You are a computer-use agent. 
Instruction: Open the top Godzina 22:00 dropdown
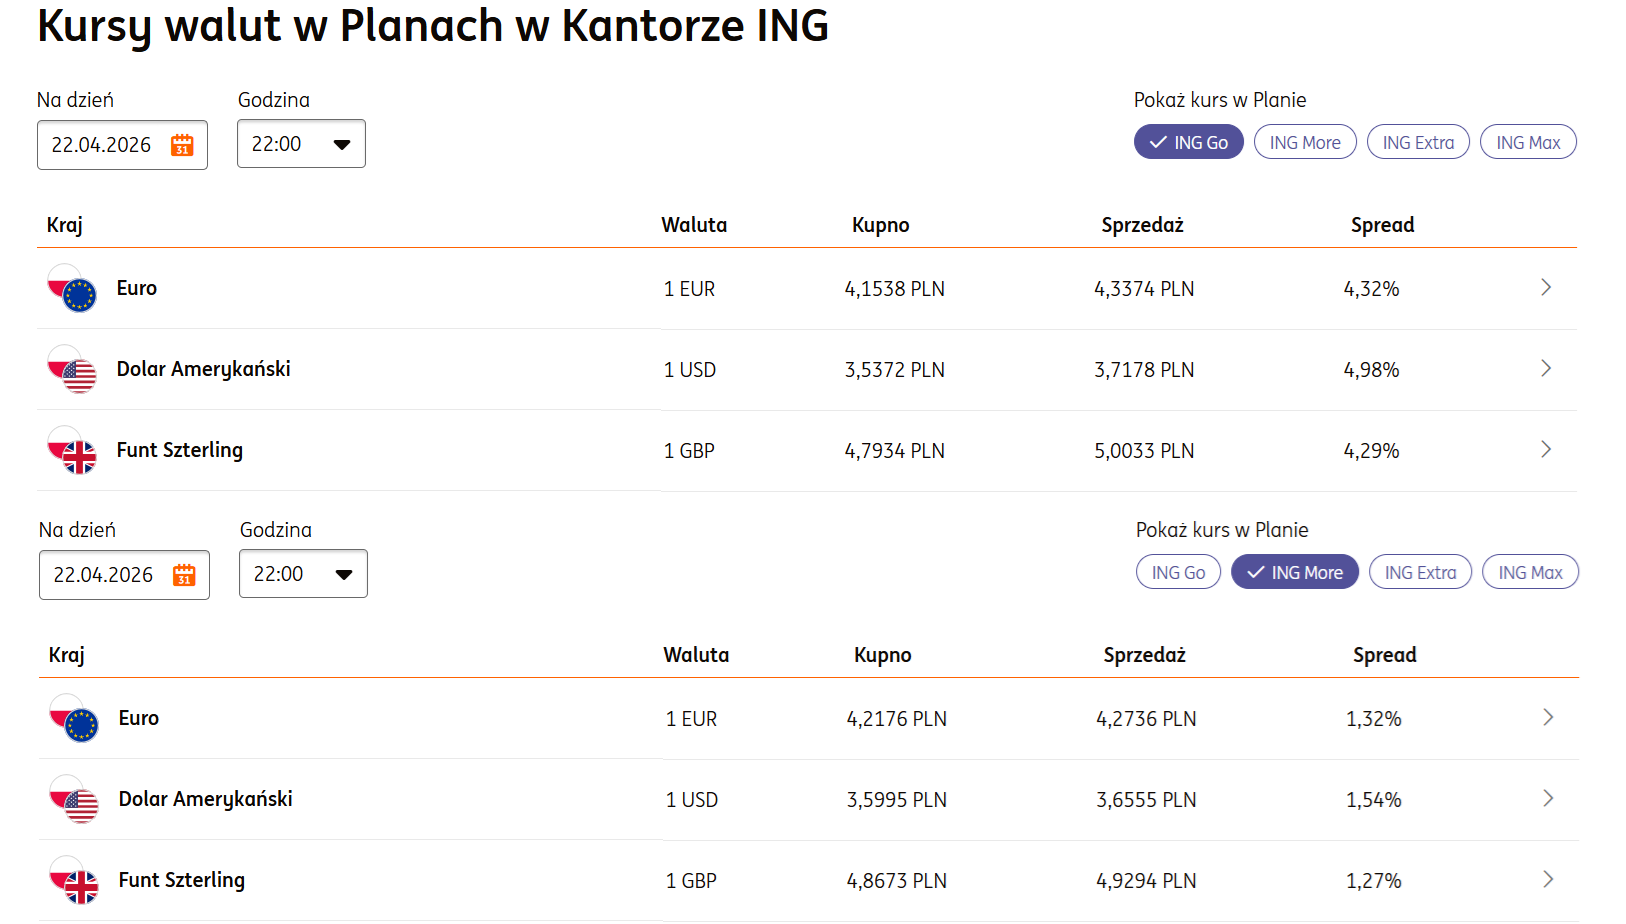click(301, 144)
